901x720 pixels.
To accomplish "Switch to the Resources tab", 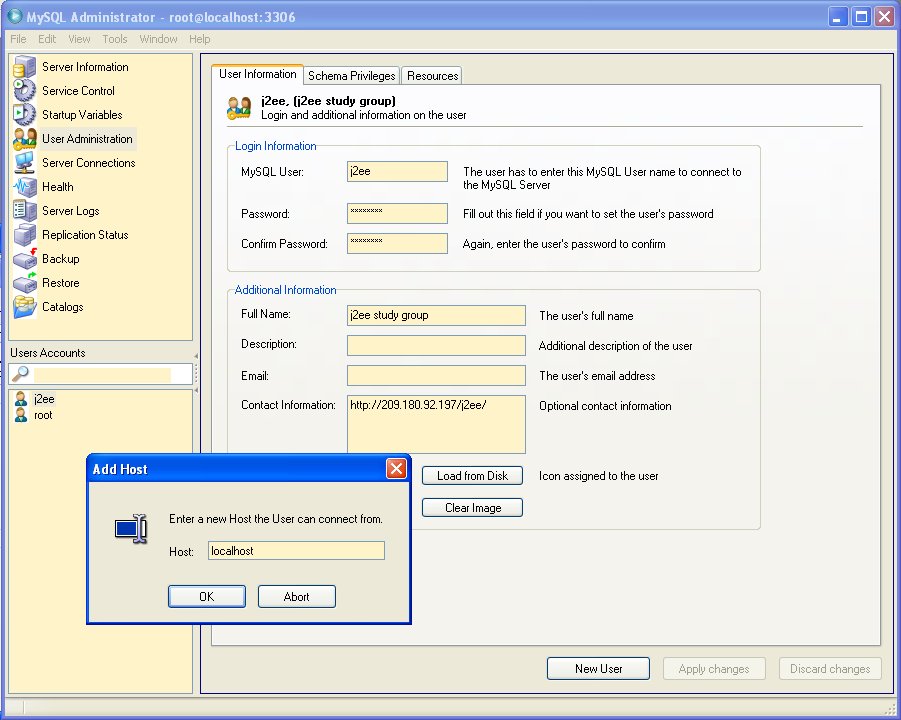I will coord(432,76).
